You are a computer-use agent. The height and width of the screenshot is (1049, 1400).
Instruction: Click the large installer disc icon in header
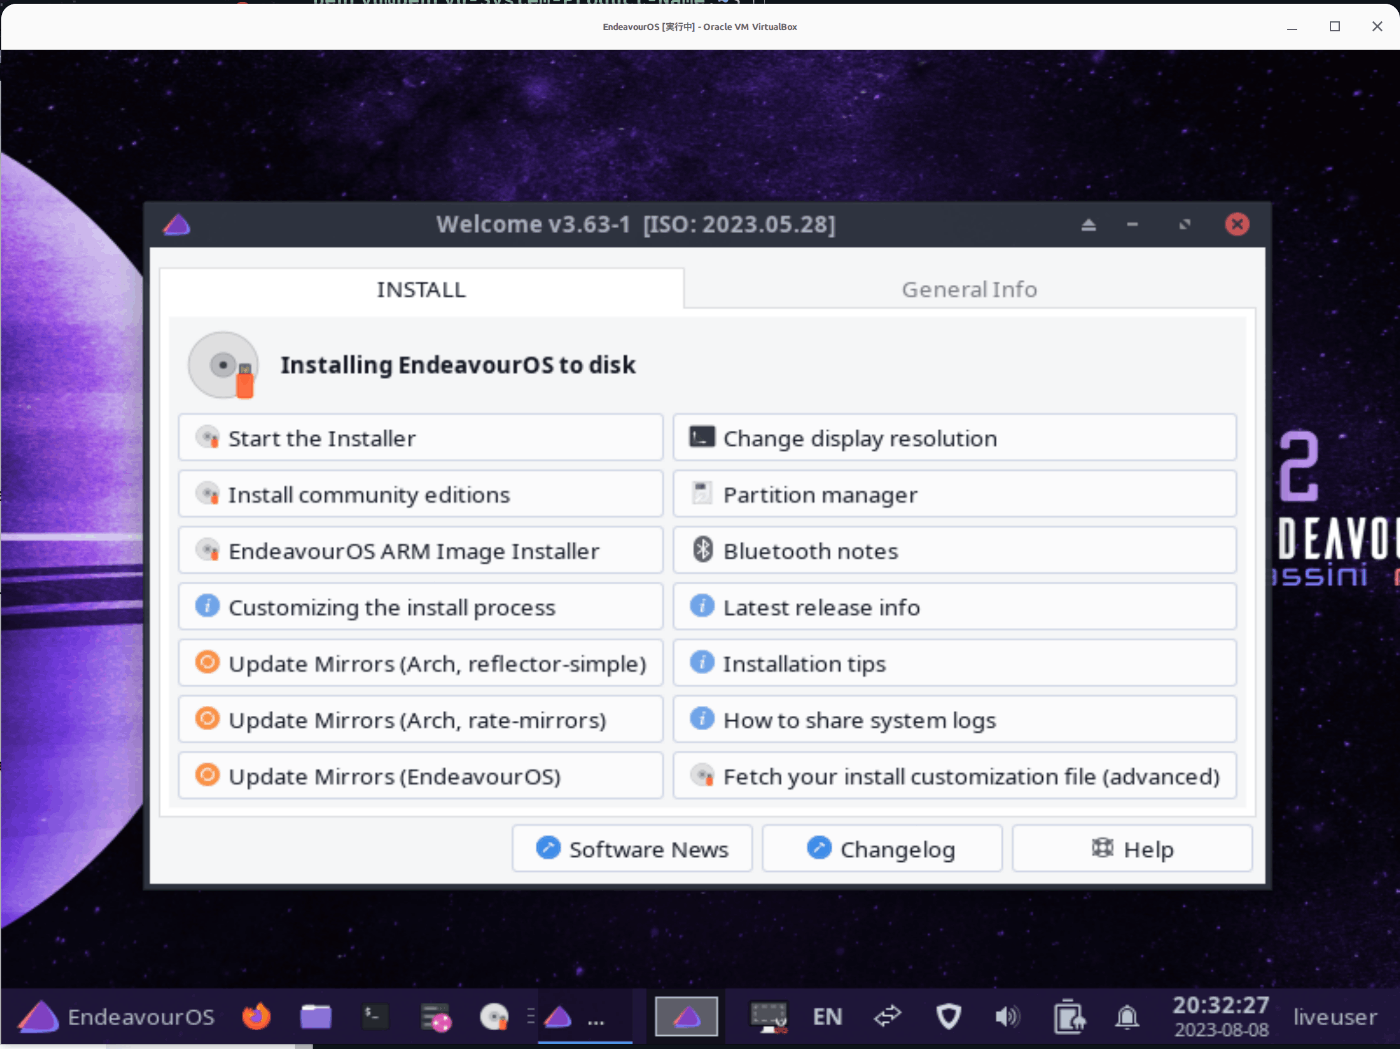(x=224, y=365)
